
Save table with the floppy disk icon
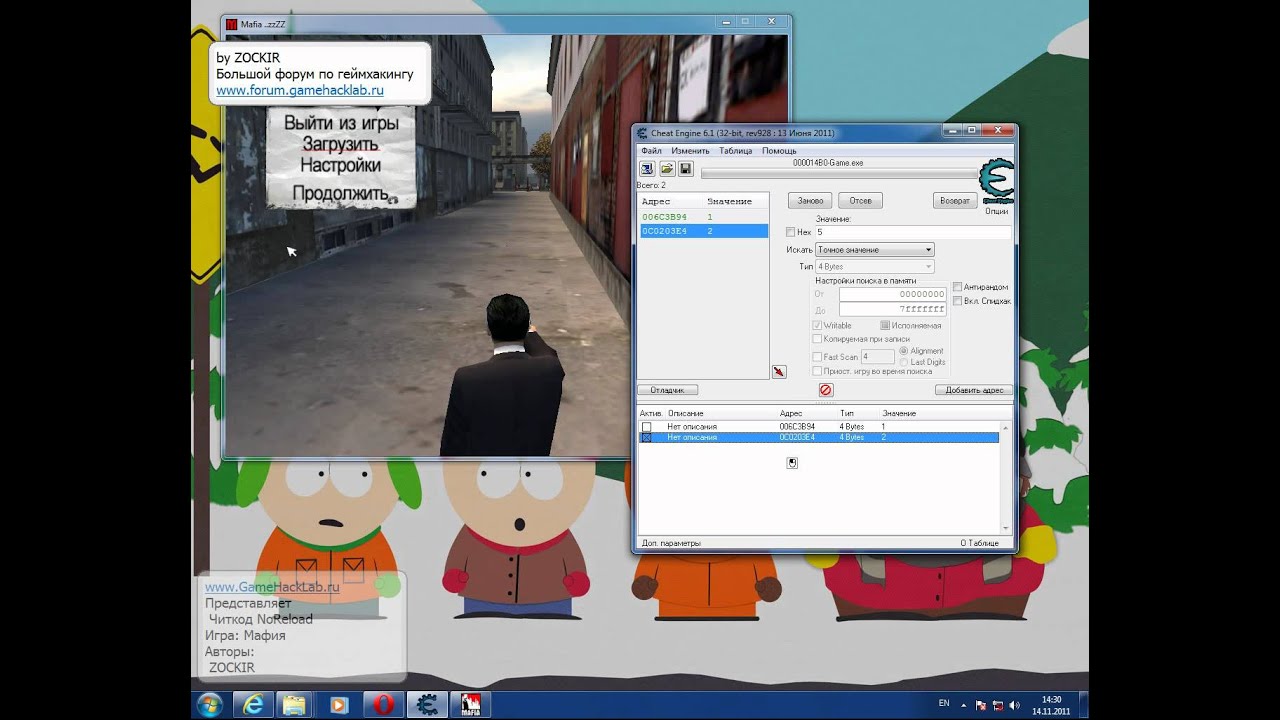pyautogui.click(x=686, y=168)
